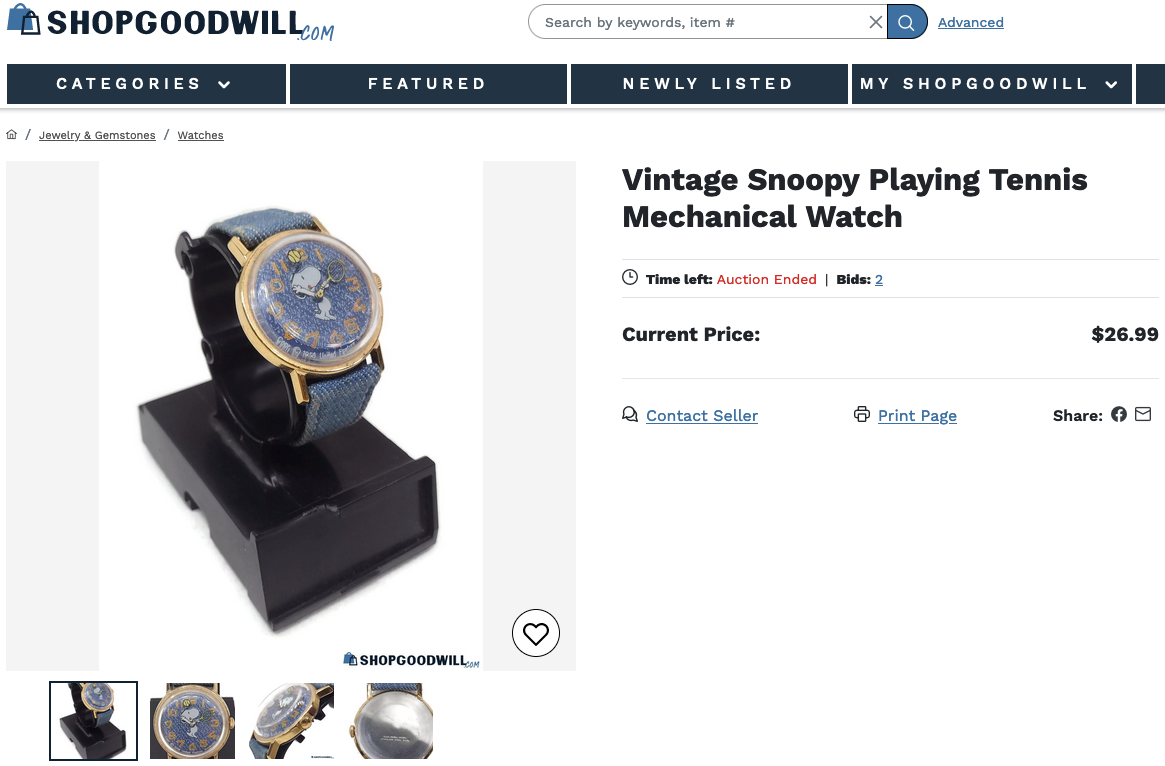Share listing on Facebook icon
Viewport: 1165px width, 766px height.
1119,415
